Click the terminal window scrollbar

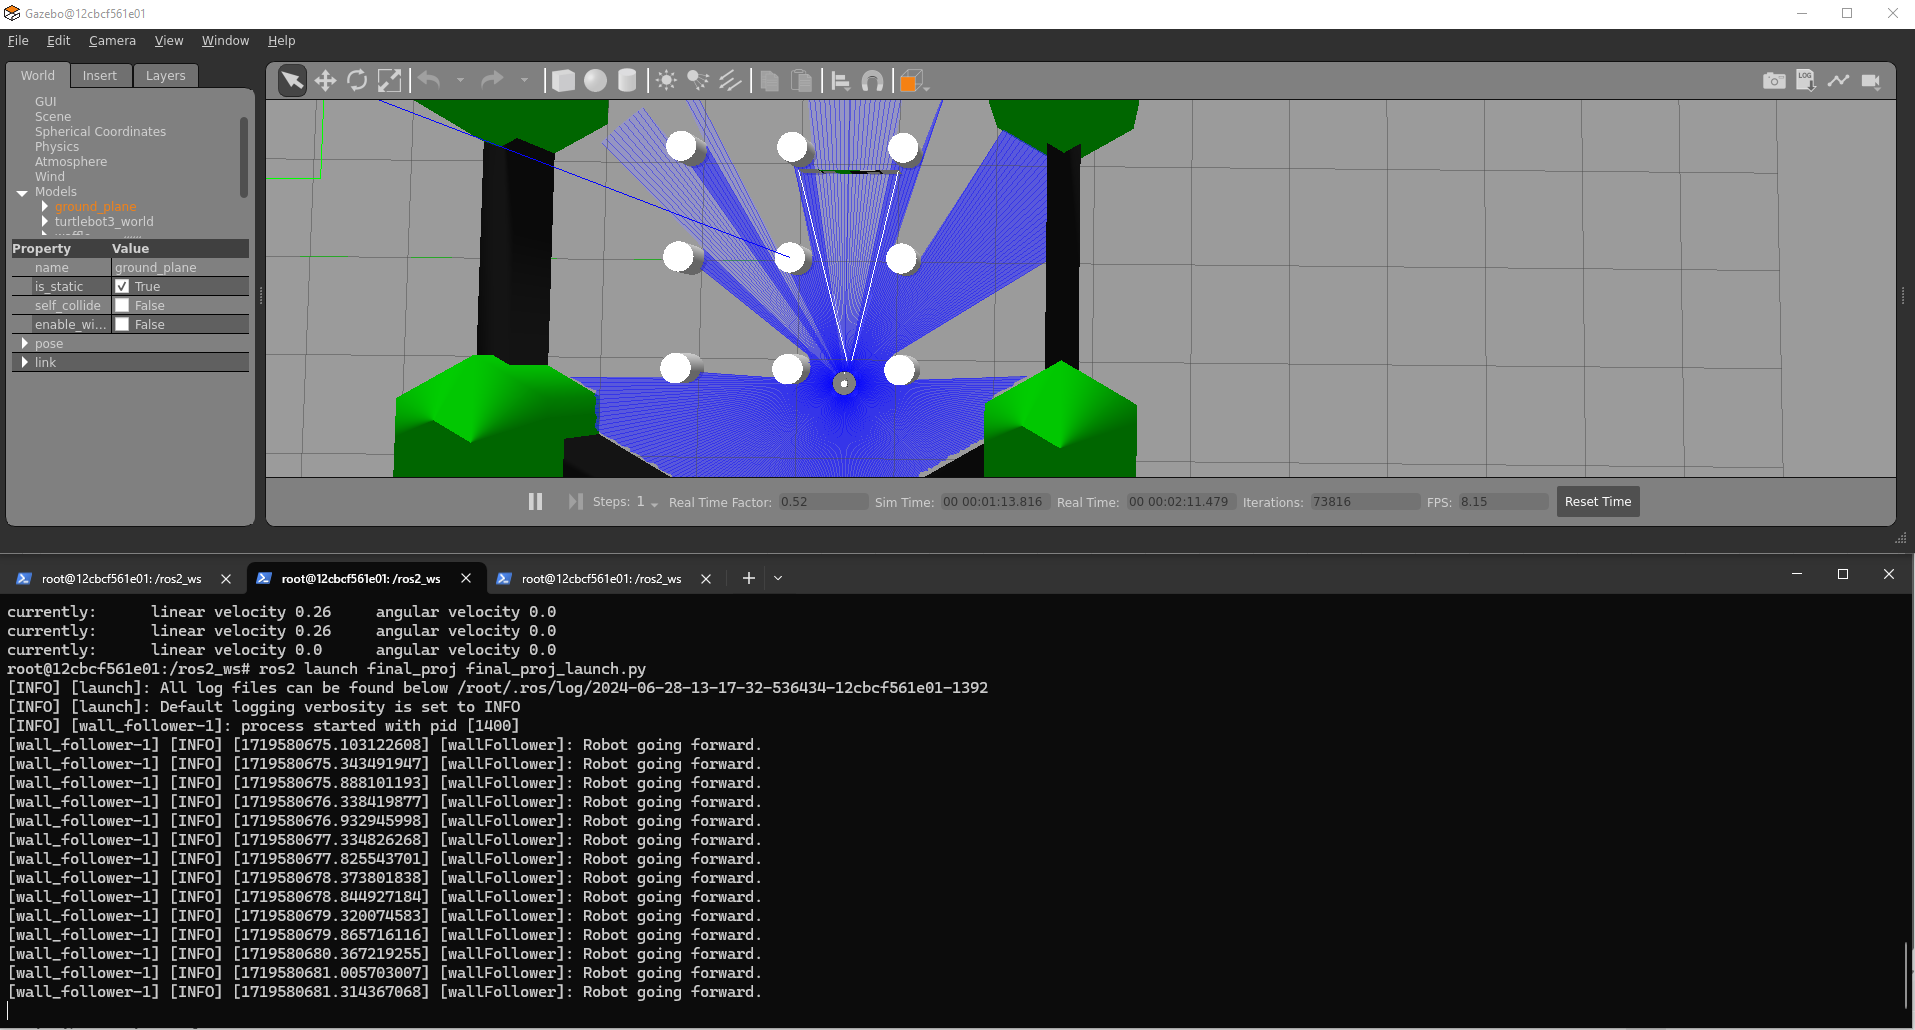click(1907, 975)
